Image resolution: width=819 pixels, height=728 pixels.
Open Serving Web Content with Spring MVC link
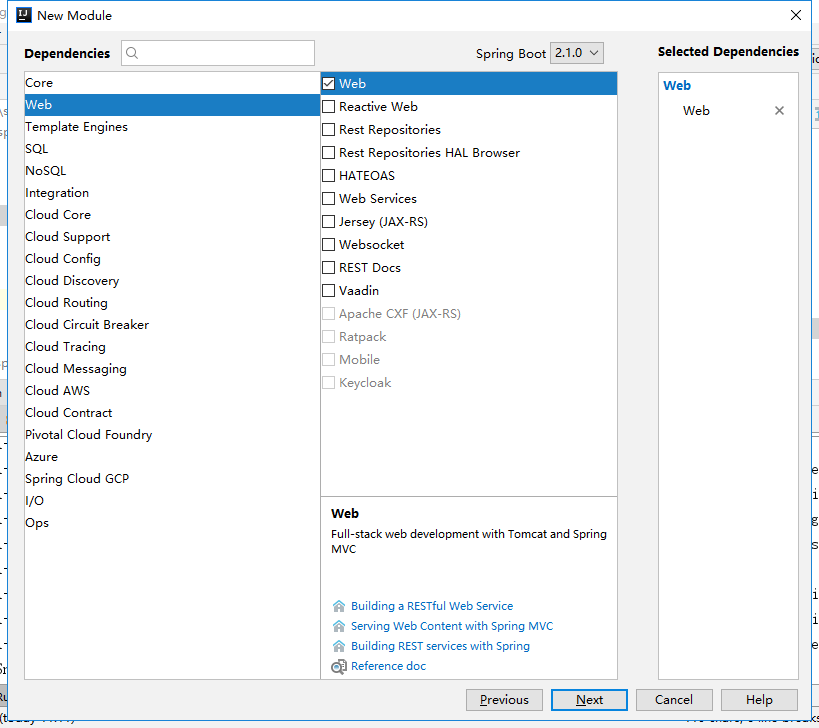(452, 626)
